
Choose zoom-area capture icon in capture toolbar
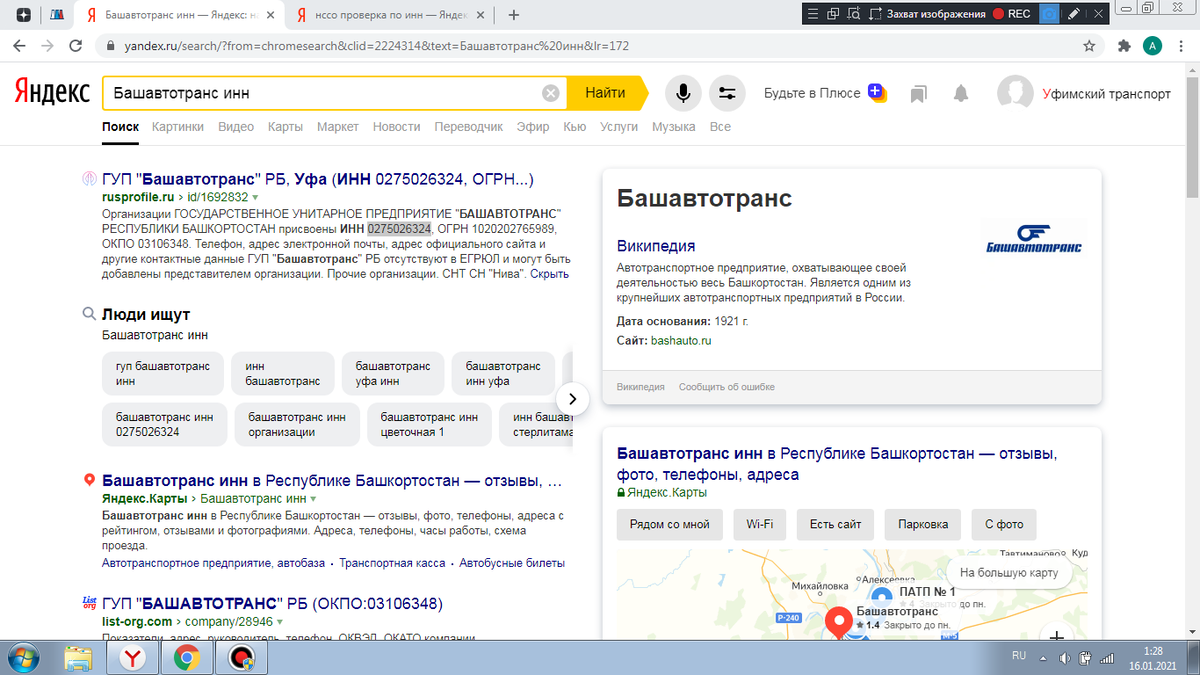(x=855, y=14)
